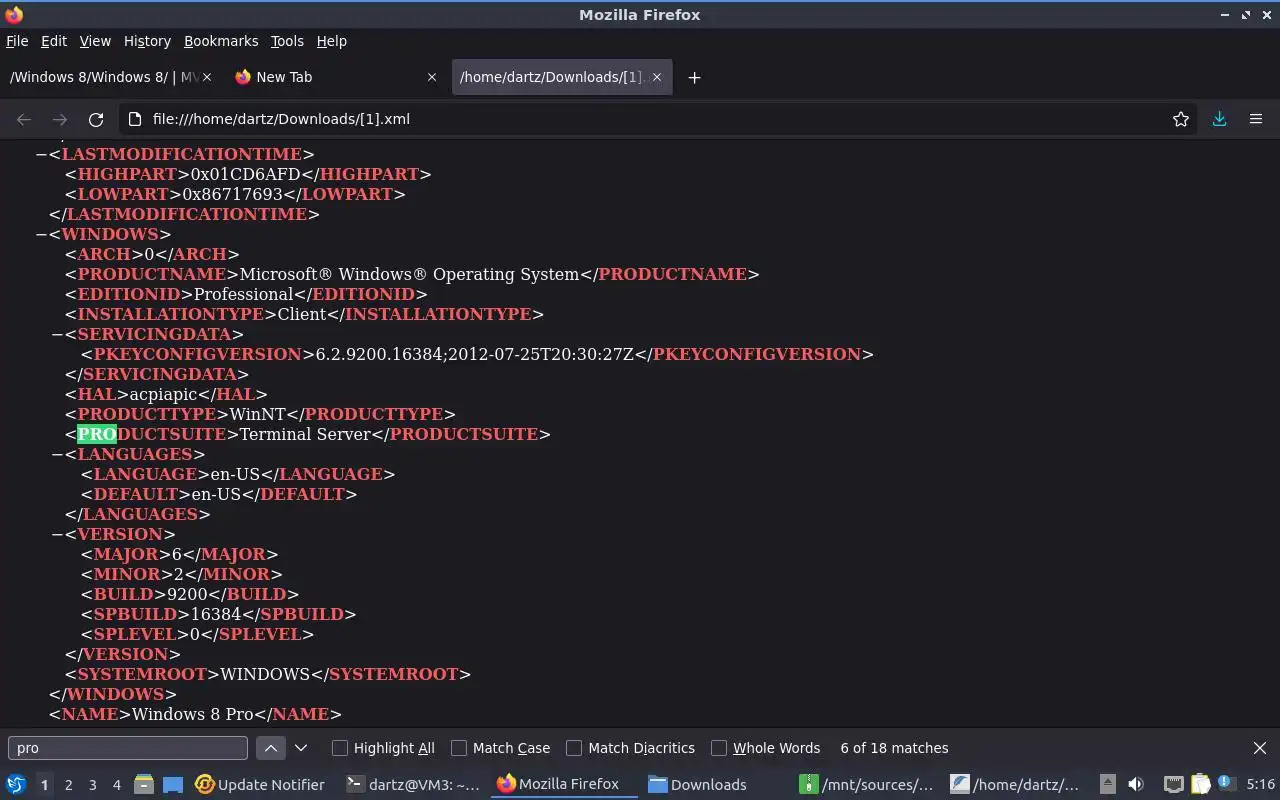
Task: Close the find bar
Action: [1260, 748]
